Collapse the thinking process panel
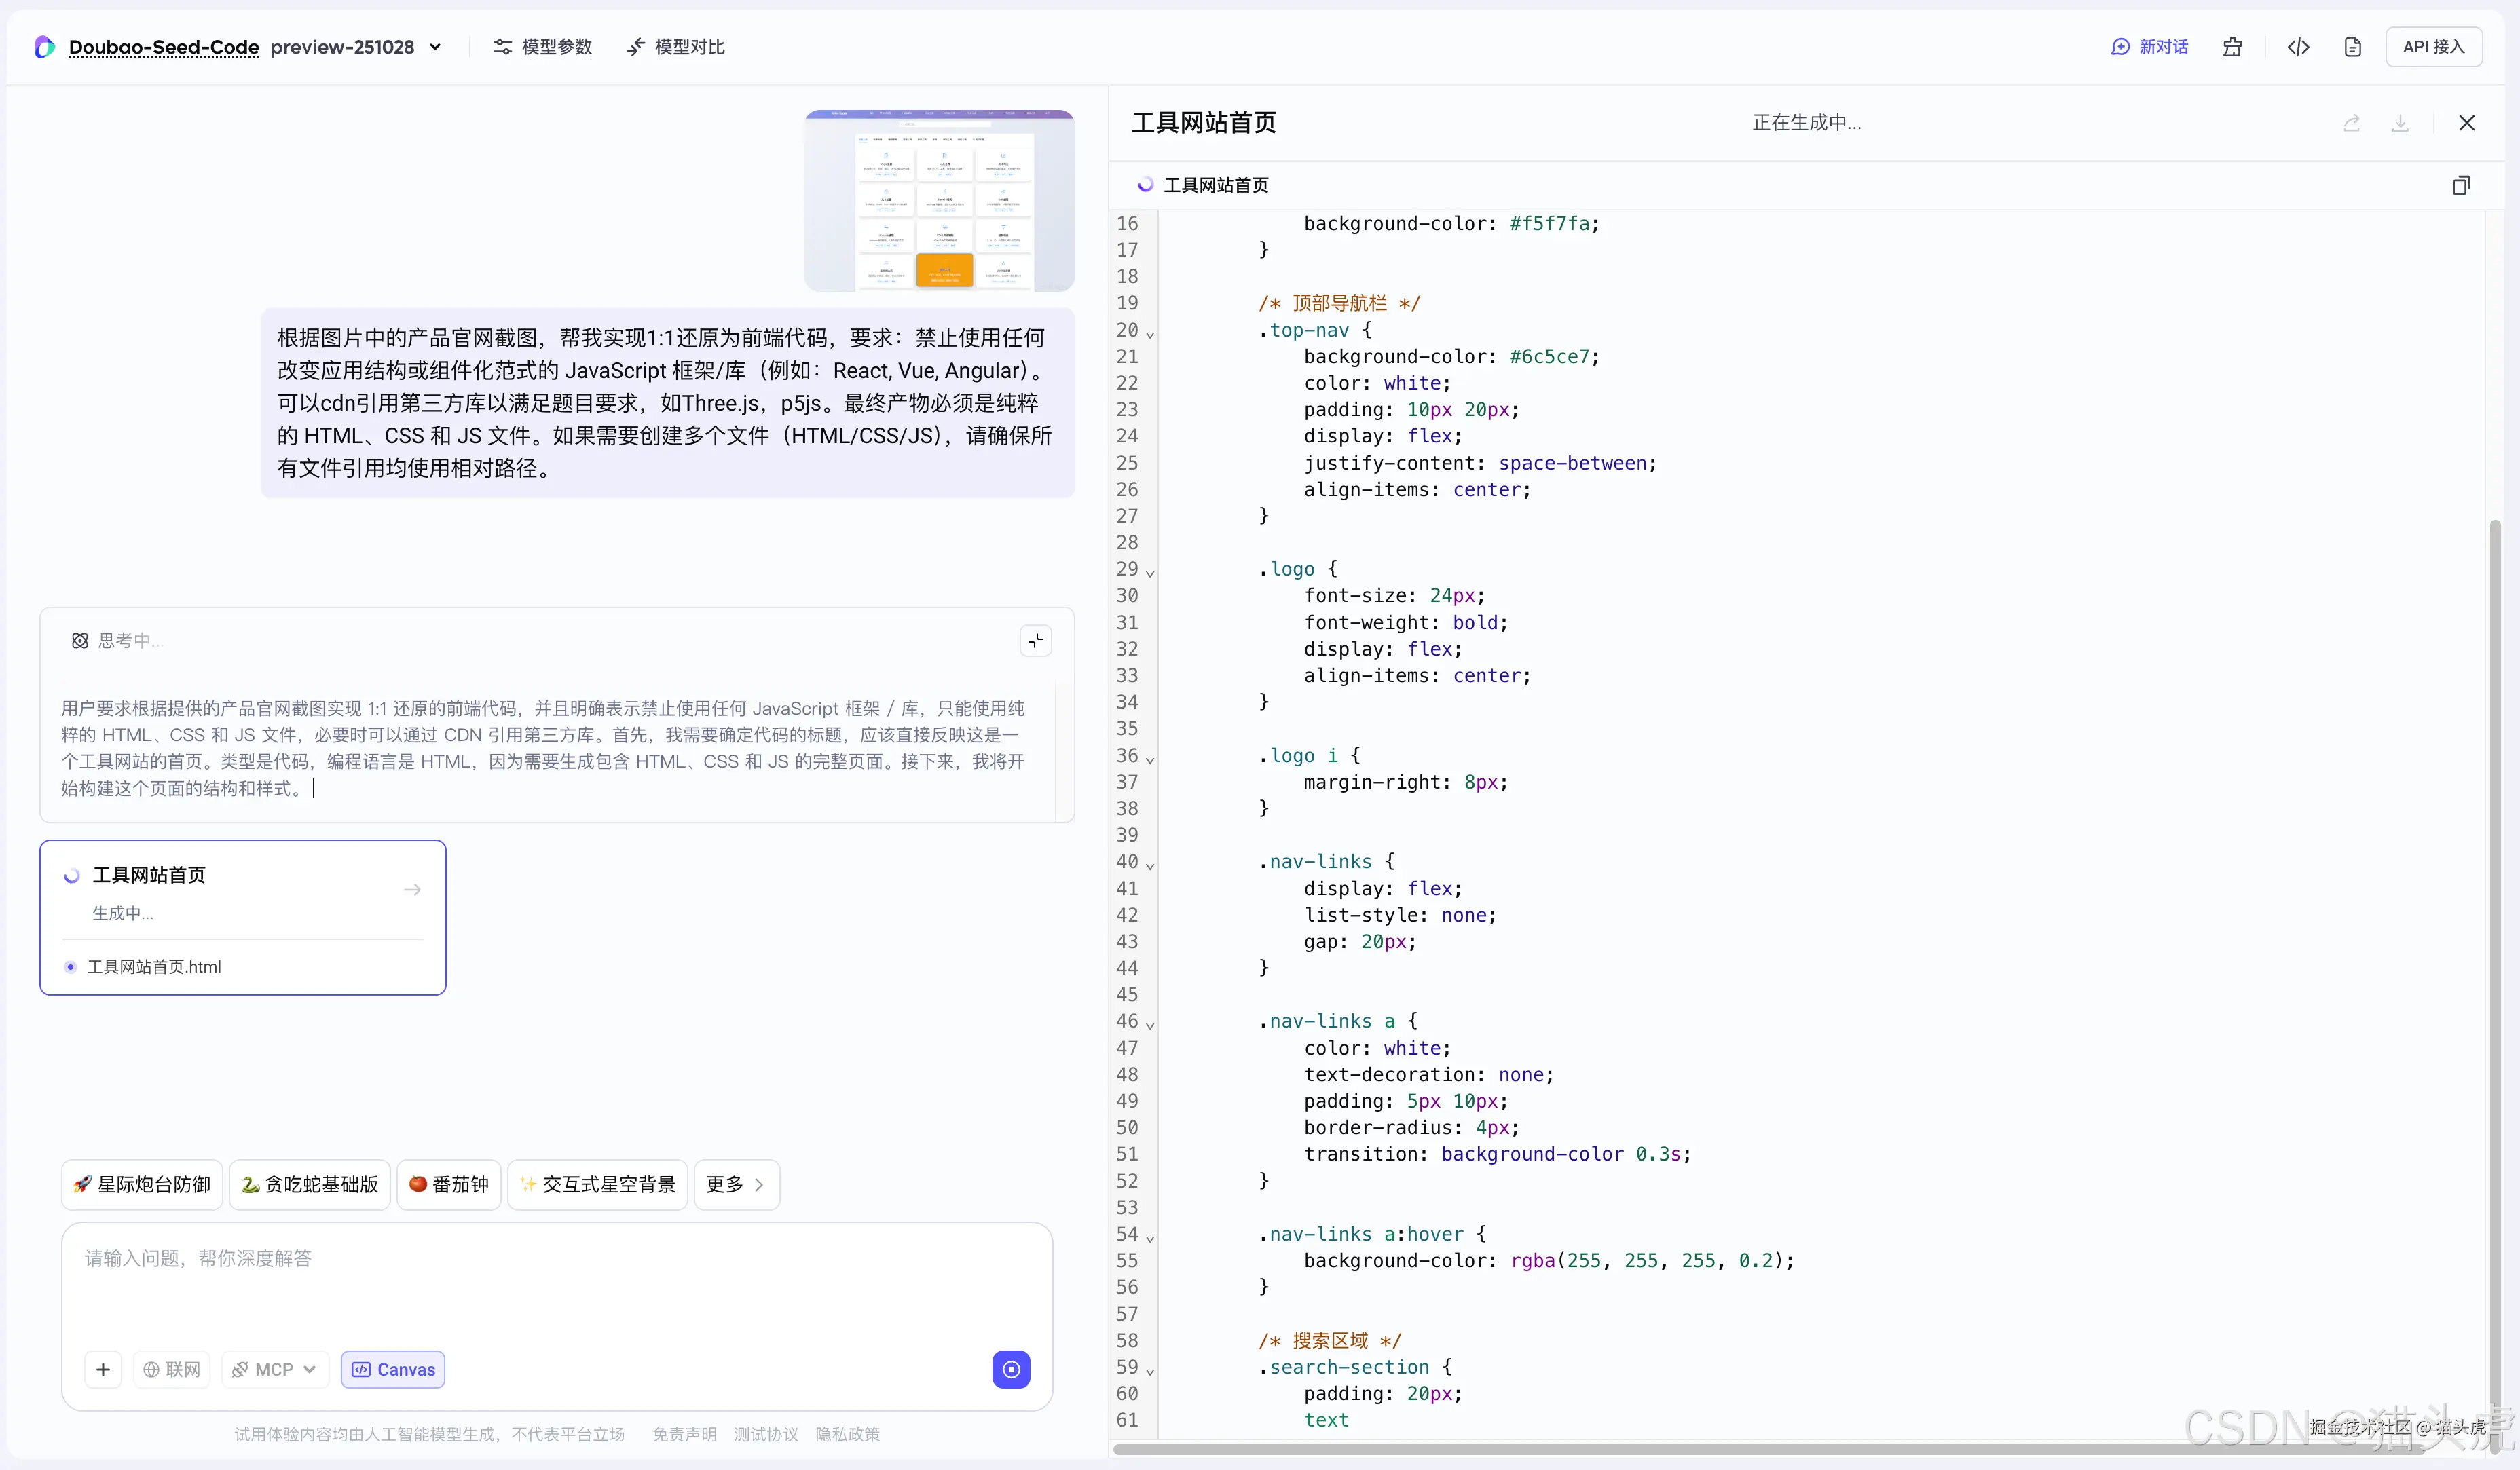 1035,640
